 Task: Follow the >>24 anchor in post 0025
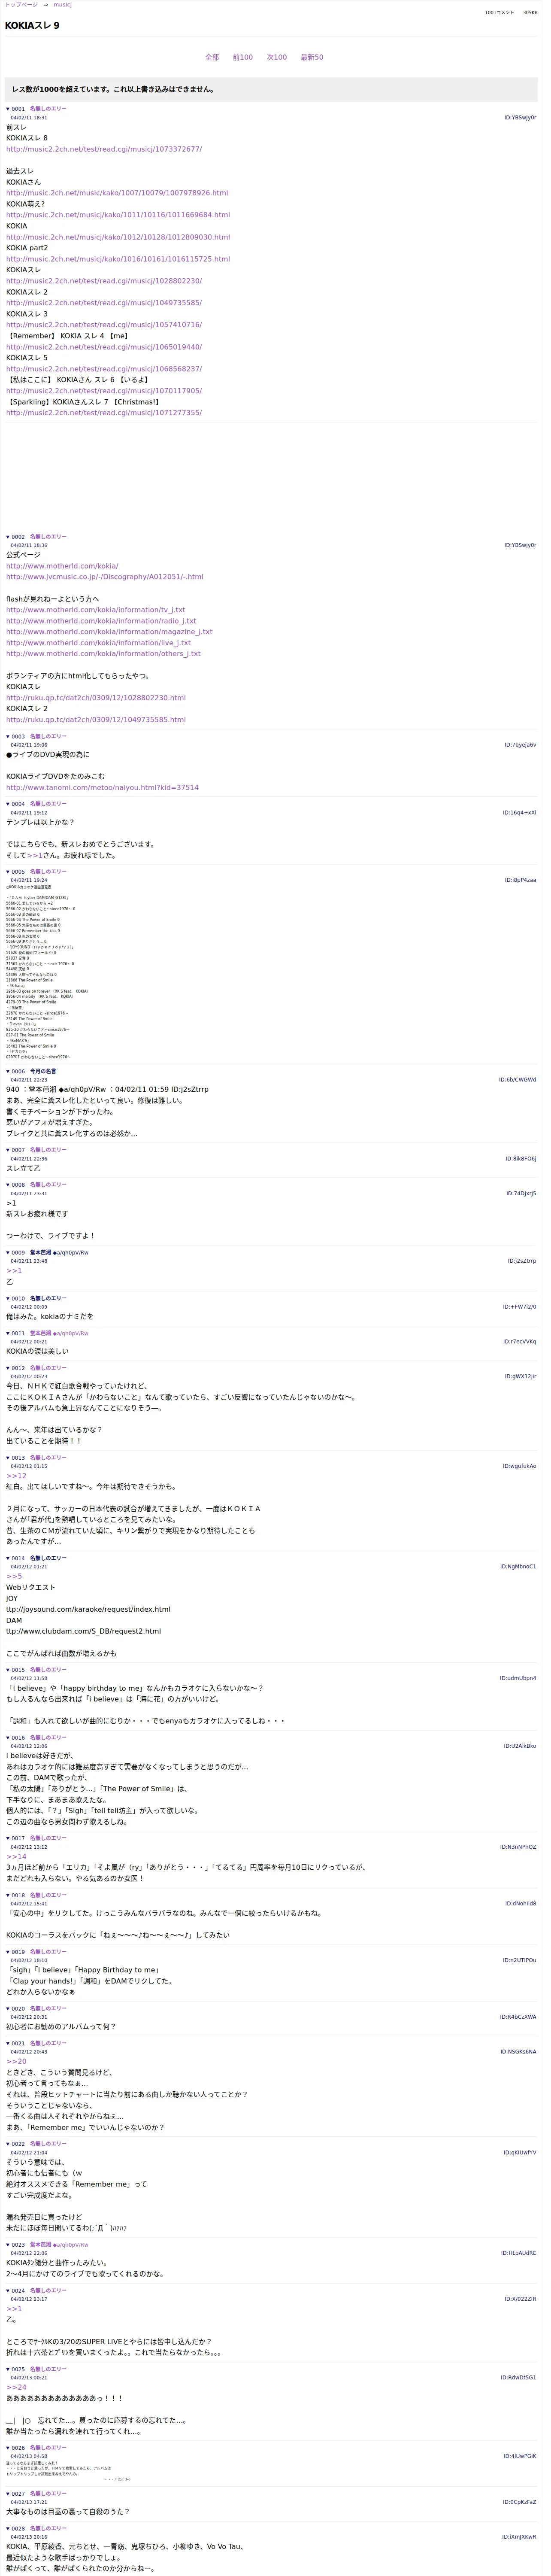(x=16, y=2388)
